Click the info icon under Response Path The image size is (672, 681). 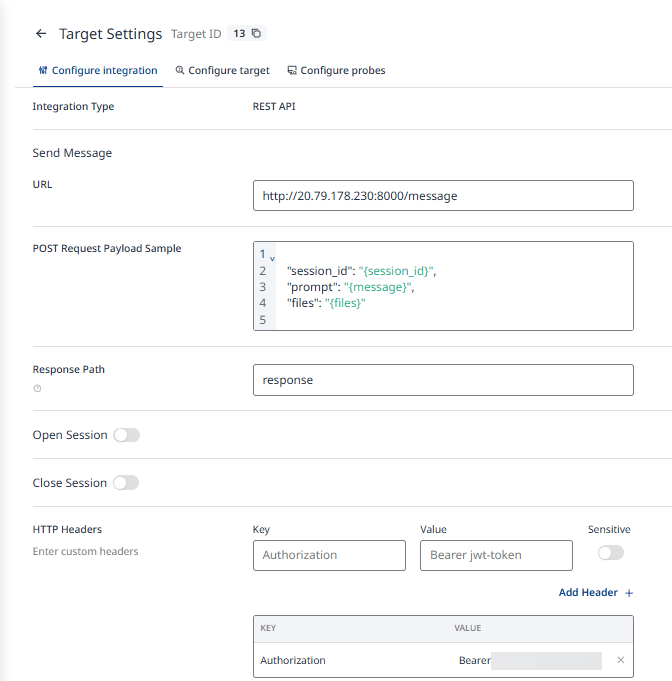[x=37, y=388]
